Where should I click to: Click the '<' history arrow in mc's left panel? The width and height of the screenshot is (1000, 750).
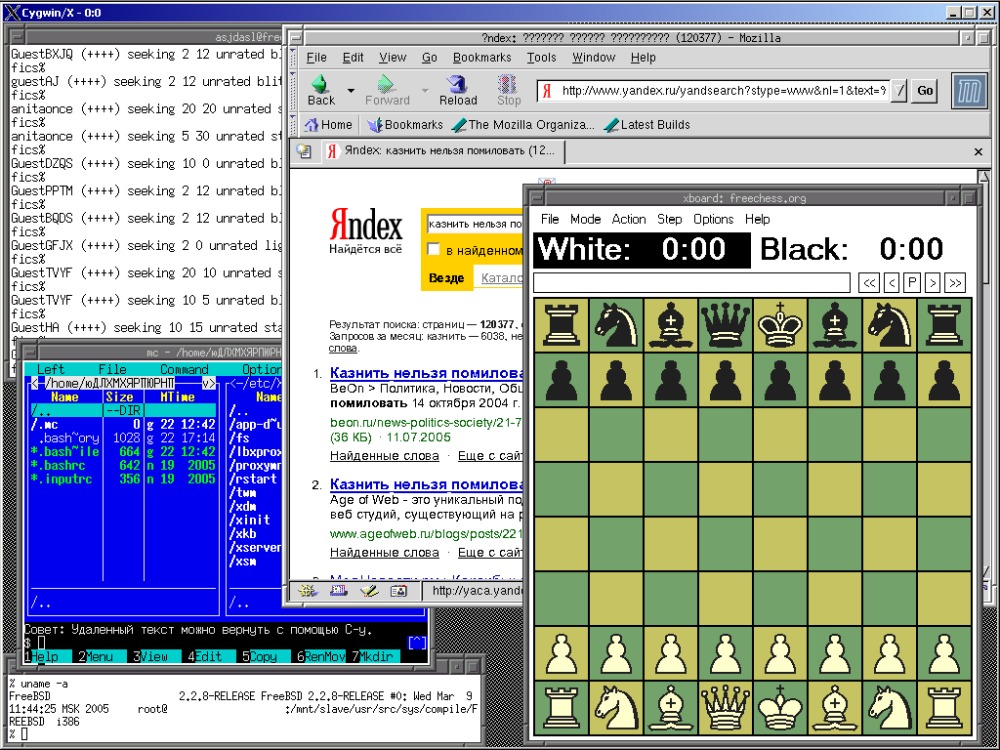(34, 383)
